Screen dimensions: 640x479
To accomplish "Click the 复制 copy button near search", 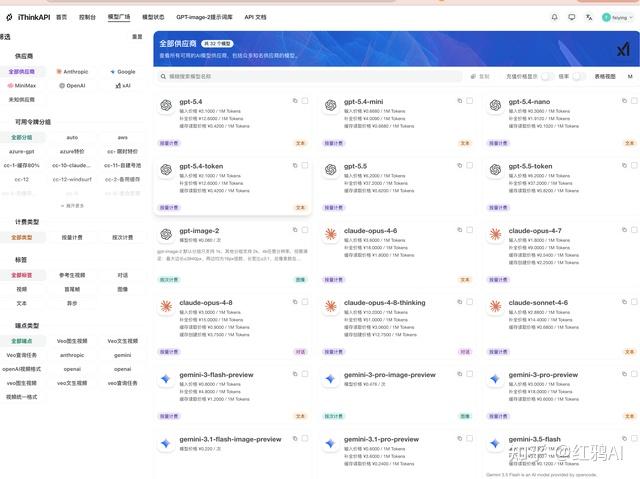I will [x=480, y=76].
